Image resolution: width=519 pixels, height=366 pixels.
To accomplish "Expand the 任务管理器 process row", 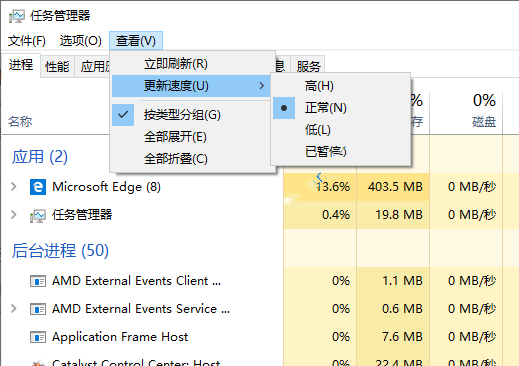I will (14, 215).
